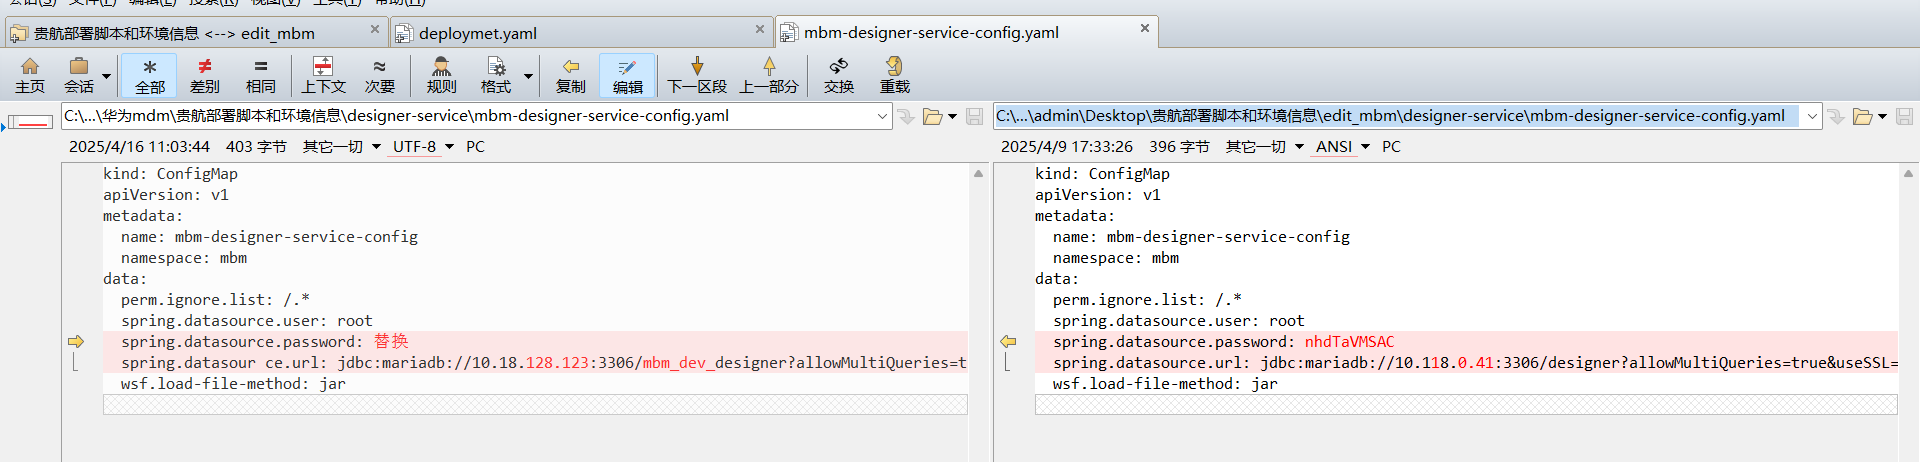
Task: Toggle 编辑 (Edit) mode
Action: point(627,75)
